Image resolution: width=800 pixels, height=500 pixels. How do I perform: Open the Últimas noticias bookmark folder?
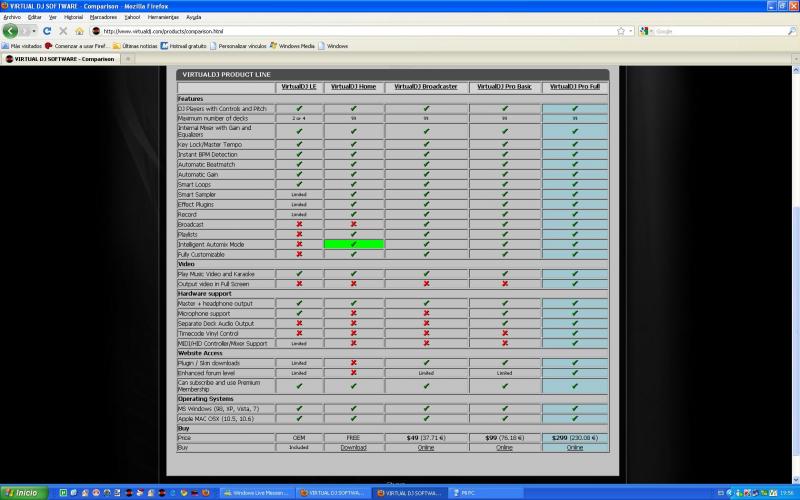(x=135, y=46)
